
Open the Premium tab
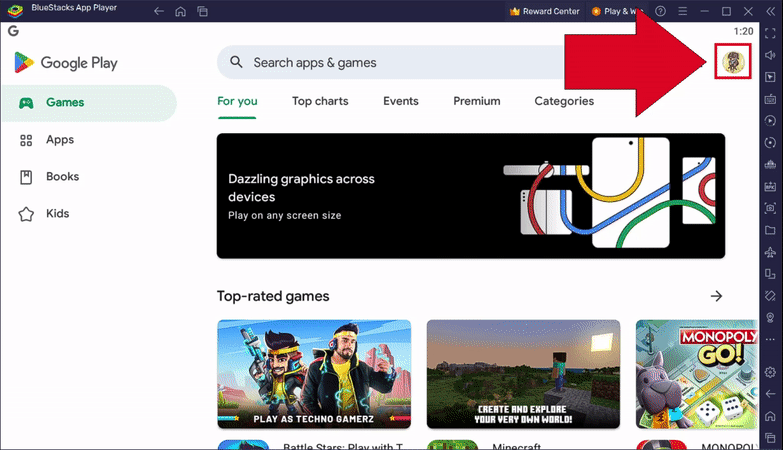[x=476, y=101]
